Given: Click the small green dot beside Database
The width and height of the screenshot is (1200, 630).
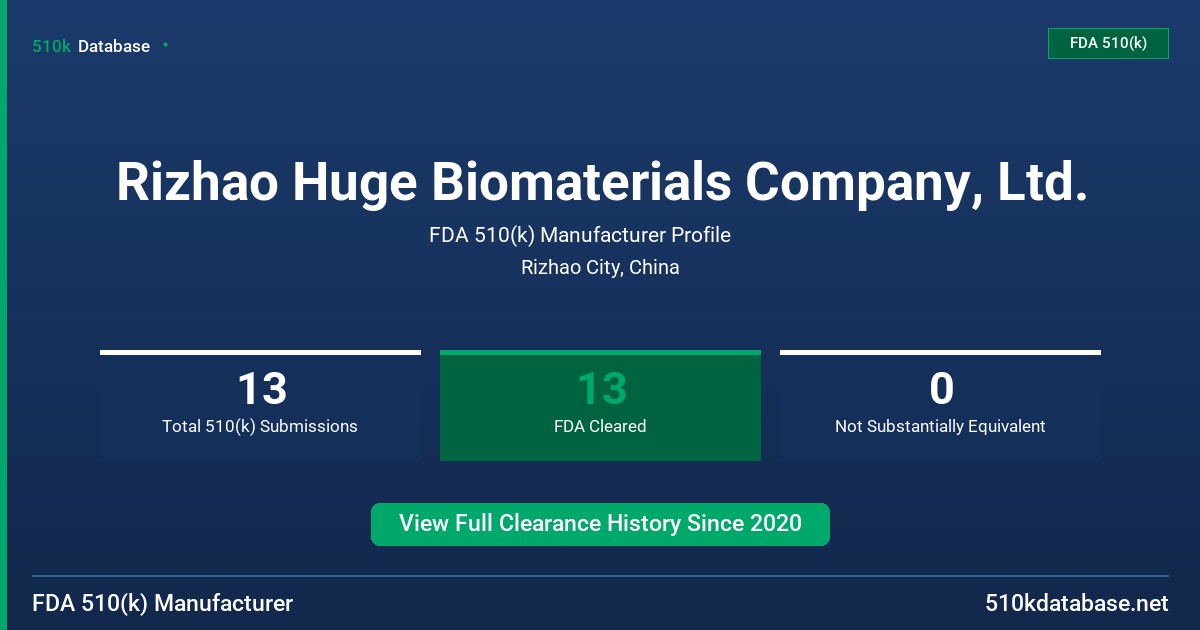Looking at the screenshot, I should 165,45.
